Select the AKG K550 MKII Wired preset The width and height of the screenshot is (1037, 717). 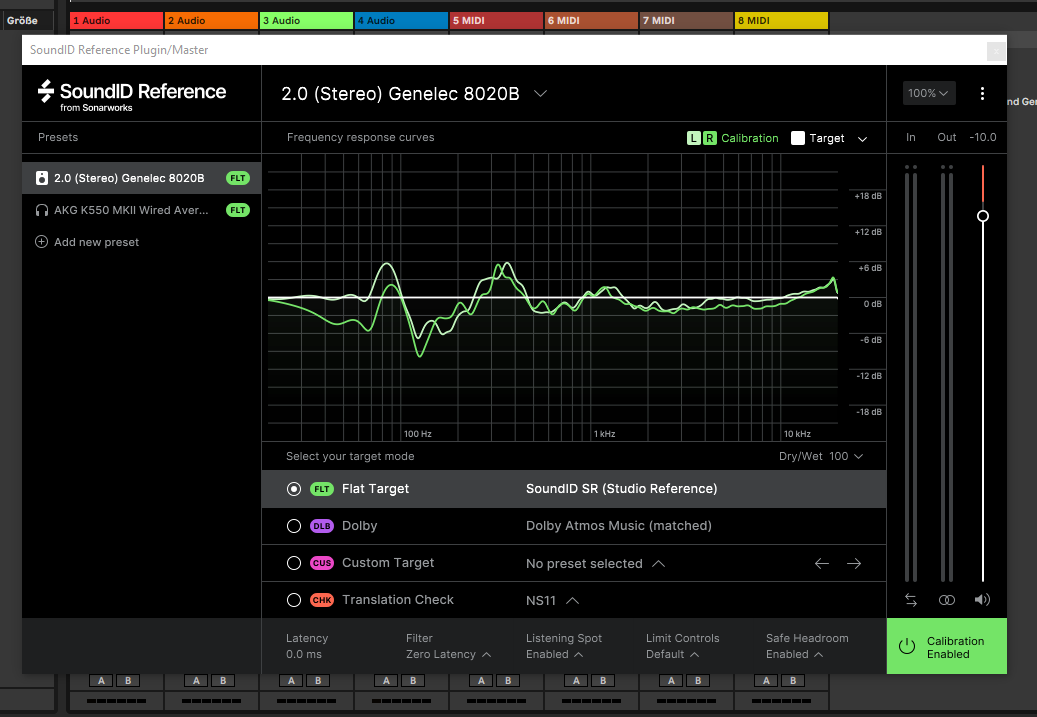(x=142, y=210)
